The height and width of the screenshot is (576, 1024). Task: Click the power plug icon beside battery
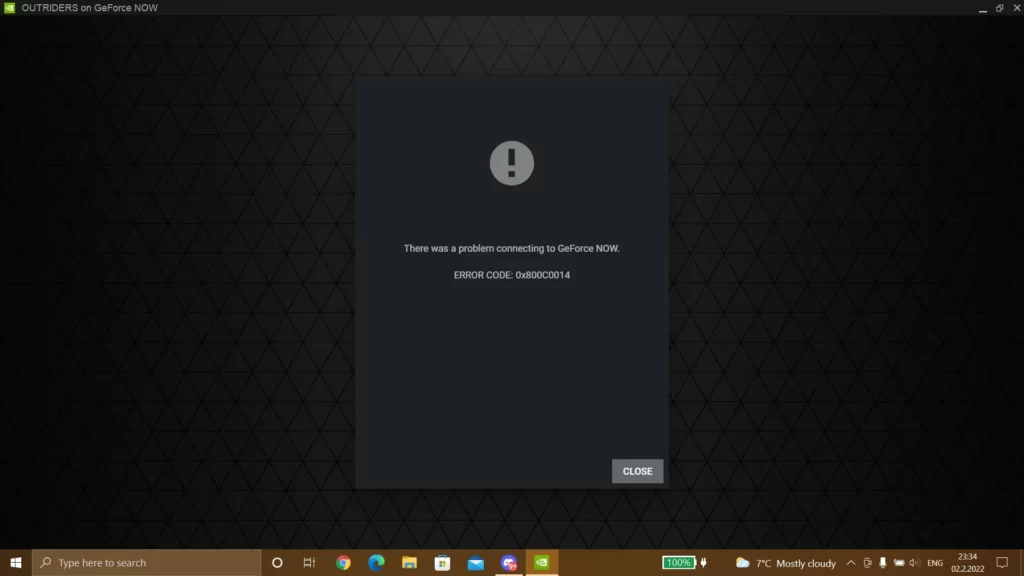tap(703, 562)
